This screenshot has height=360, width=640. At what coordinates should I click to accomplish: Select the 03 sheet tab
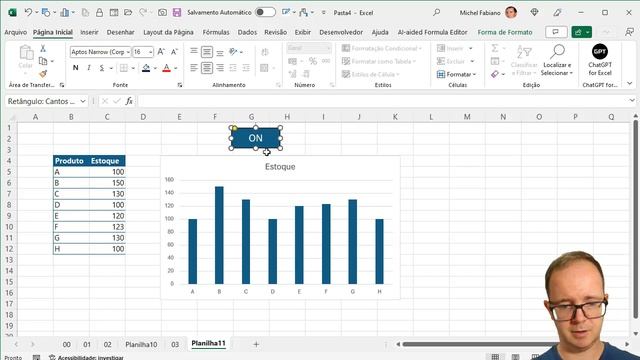pyautogui.click(x=175, y=344)
